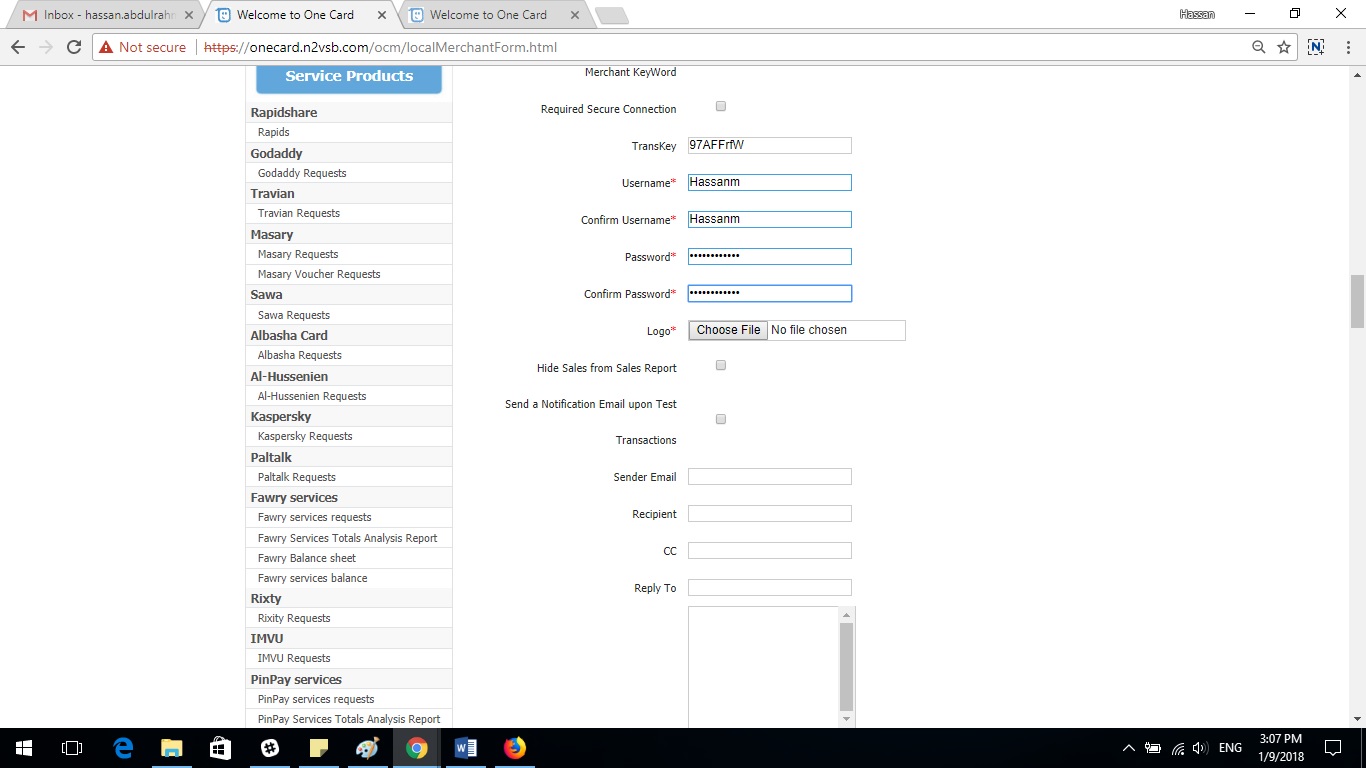Reload the page with the refresh icon

[x=73, y=47]
